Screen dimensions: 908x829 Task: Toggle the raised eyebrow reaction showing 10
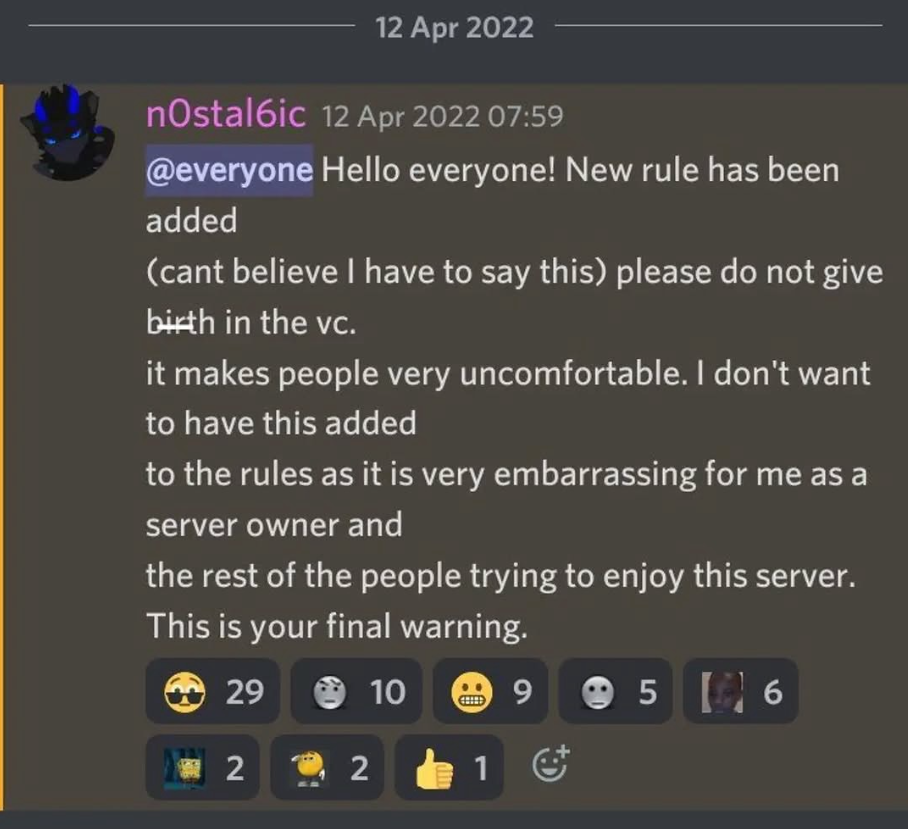click(356, 691)
